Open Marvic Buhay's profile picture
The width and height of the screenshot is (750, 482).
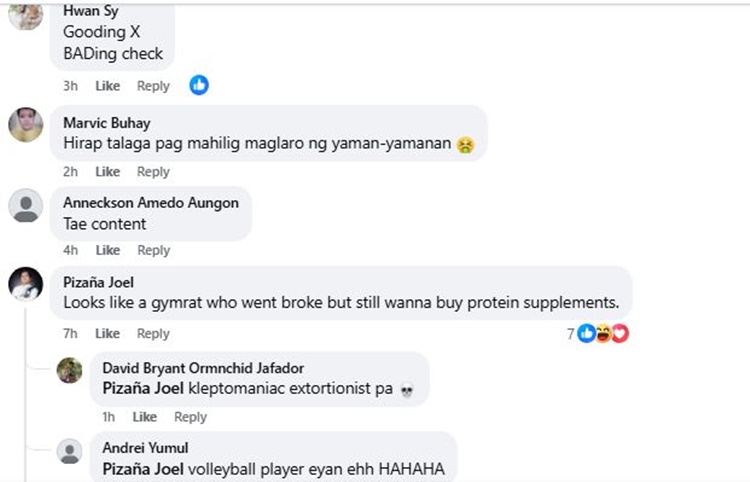(x=26, y=125)
